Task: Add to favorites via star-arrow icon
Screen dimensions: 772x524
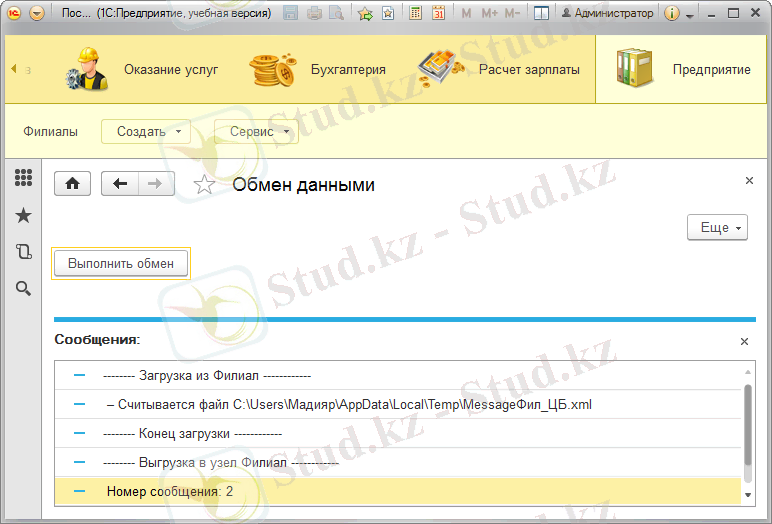Action: tap(365, 13)
